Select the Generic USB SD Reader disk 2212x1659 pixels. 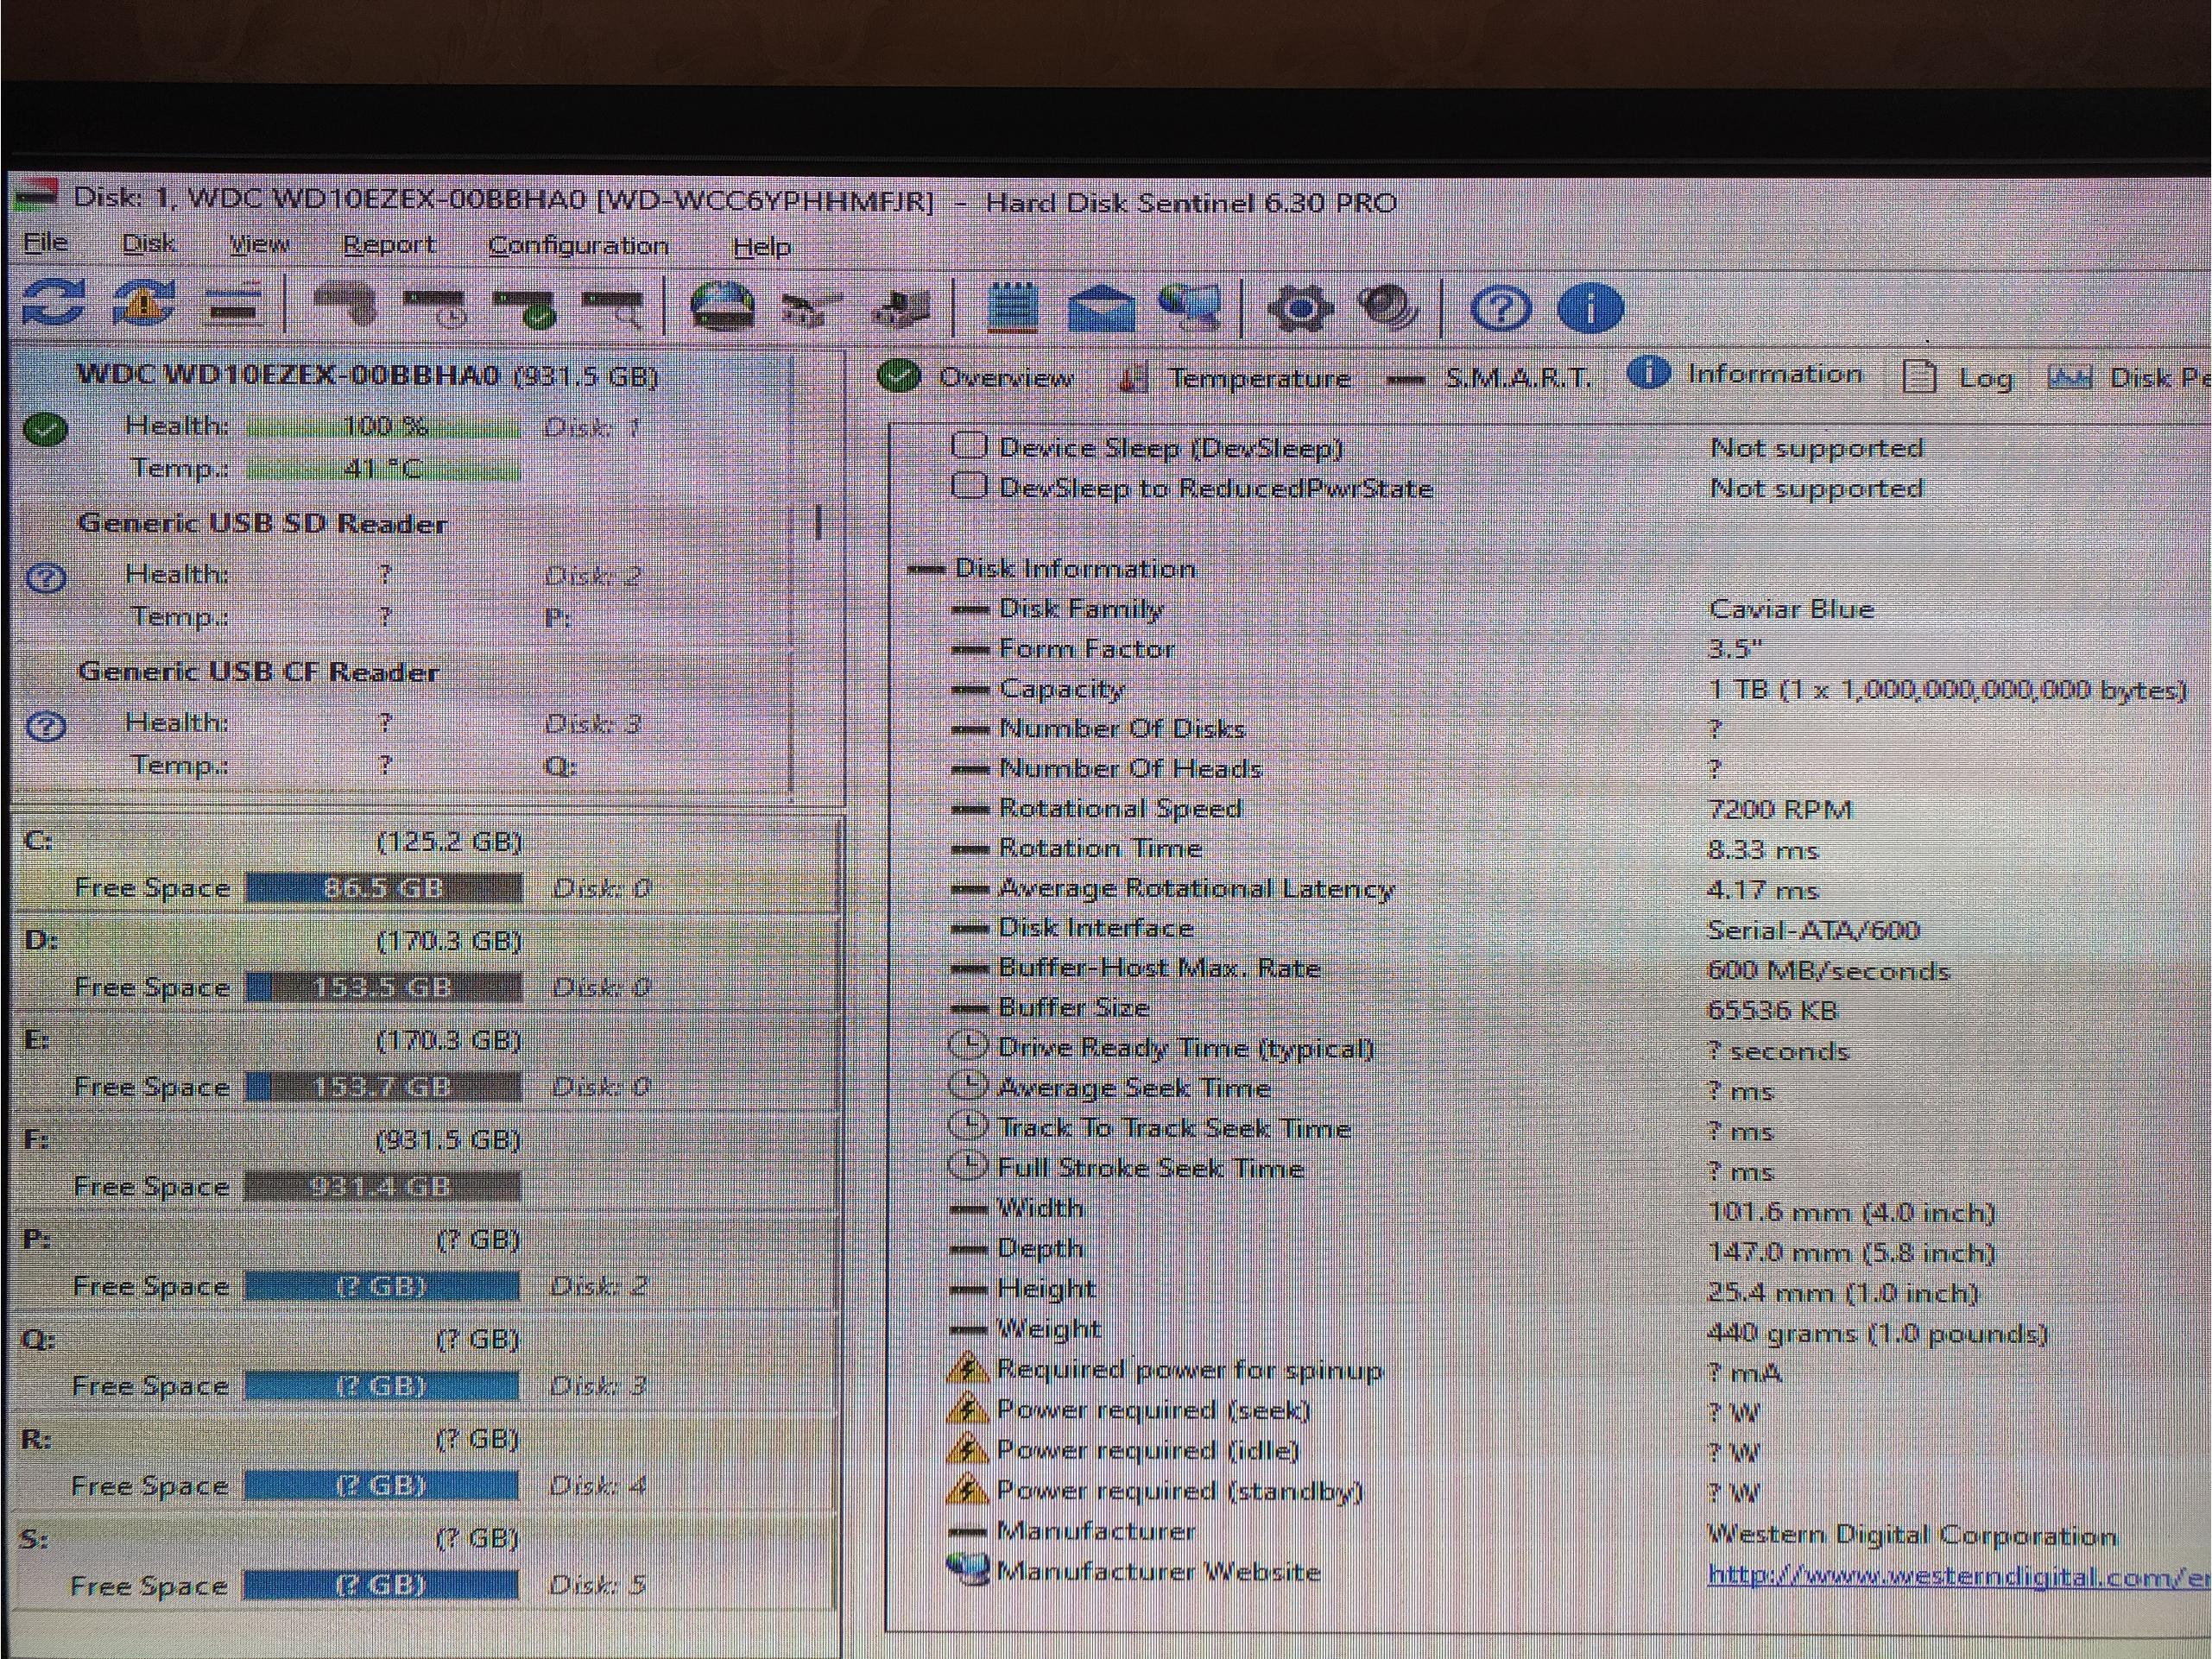click(262, 523)
